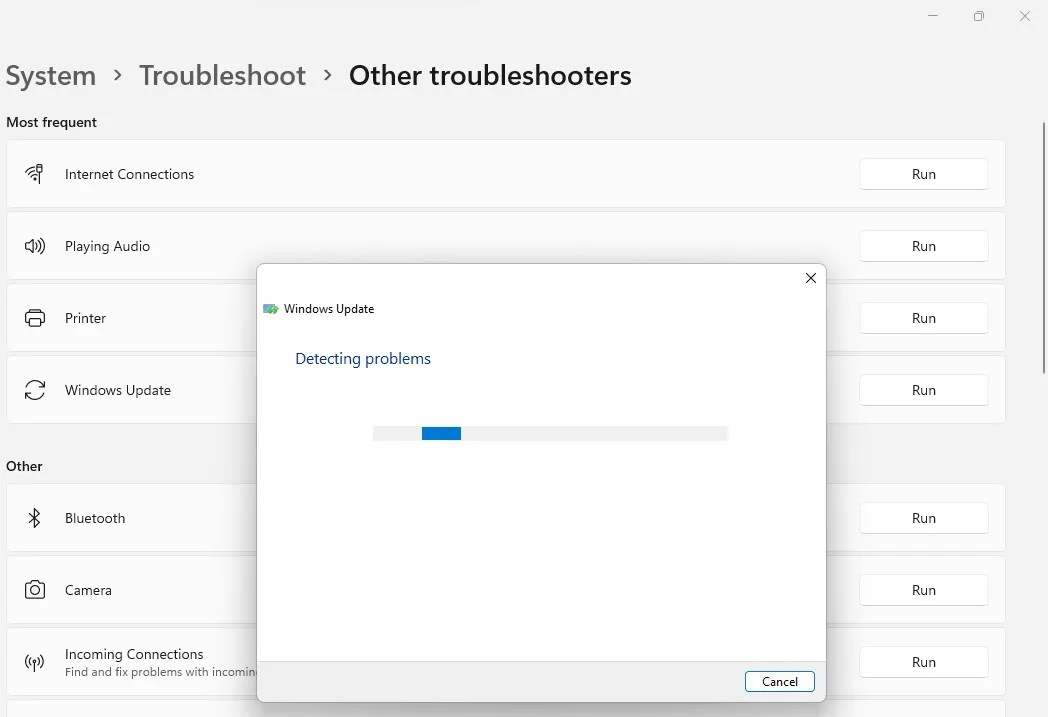1048x717 pixels.
Task: Run the Playing Audio troubleshooter
Action: (924, 246)
